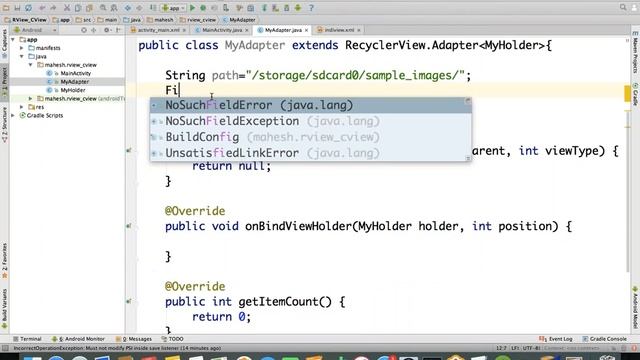Click the Cut scissors icon
The width and height of the screenshot is (640, 360).
click(x=67, y=8)
